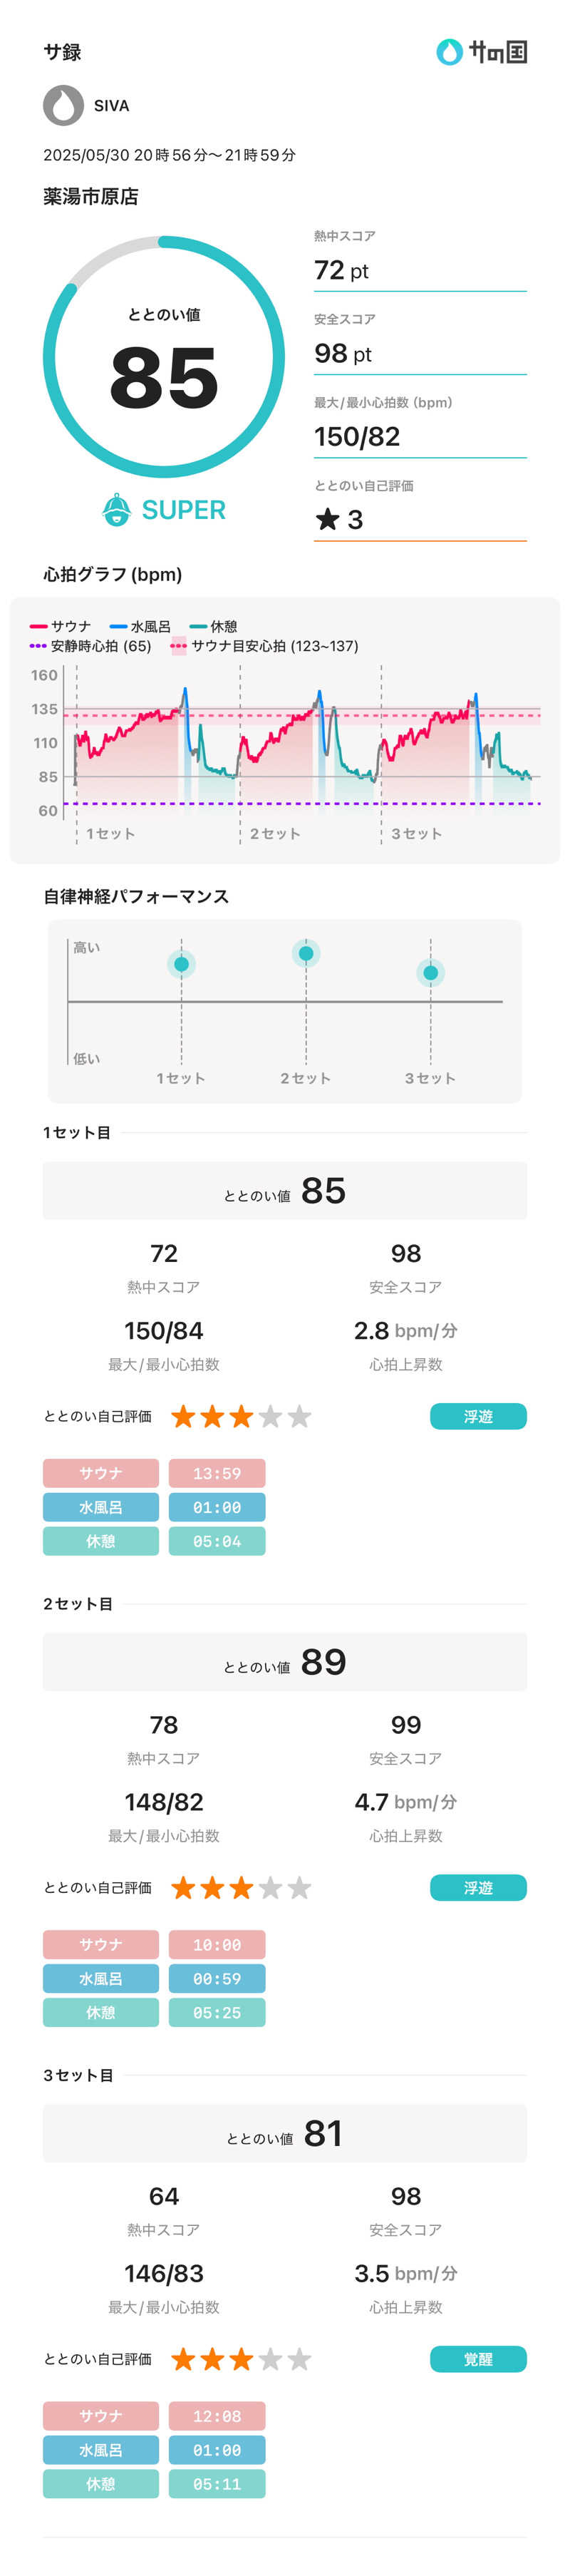This screenshot has height=2576, width=570.
Task: Click the サの国 water drop logo
Action: (449, 52)
